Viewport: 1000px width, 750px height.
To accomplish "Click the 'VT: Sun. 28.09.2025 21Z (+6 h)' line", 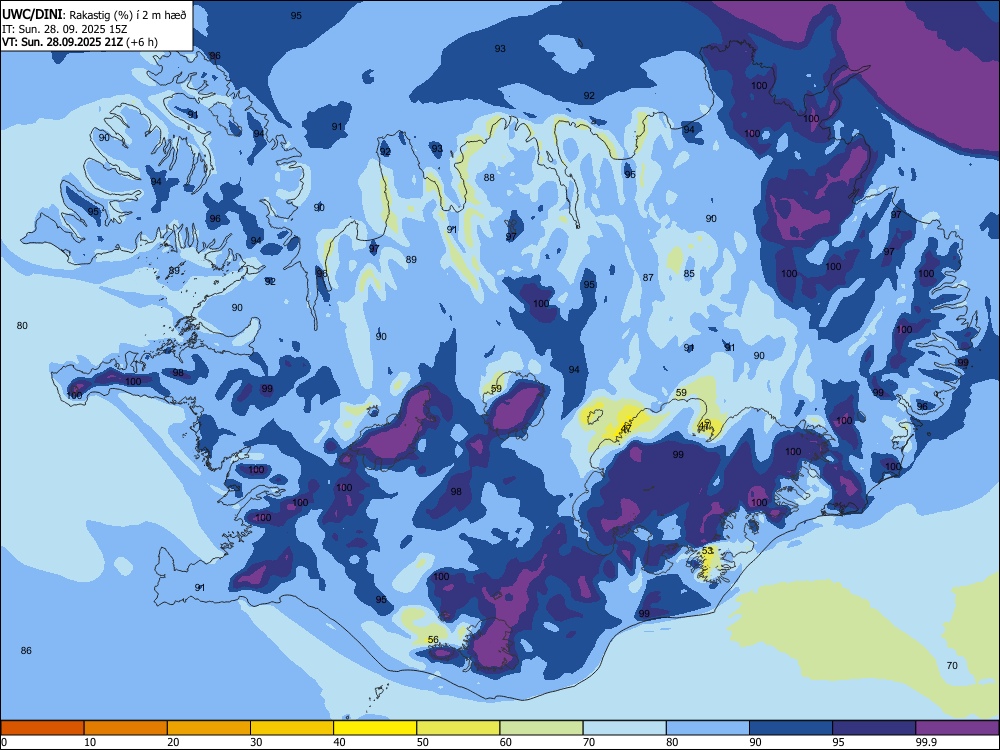I will coord(80,42).
